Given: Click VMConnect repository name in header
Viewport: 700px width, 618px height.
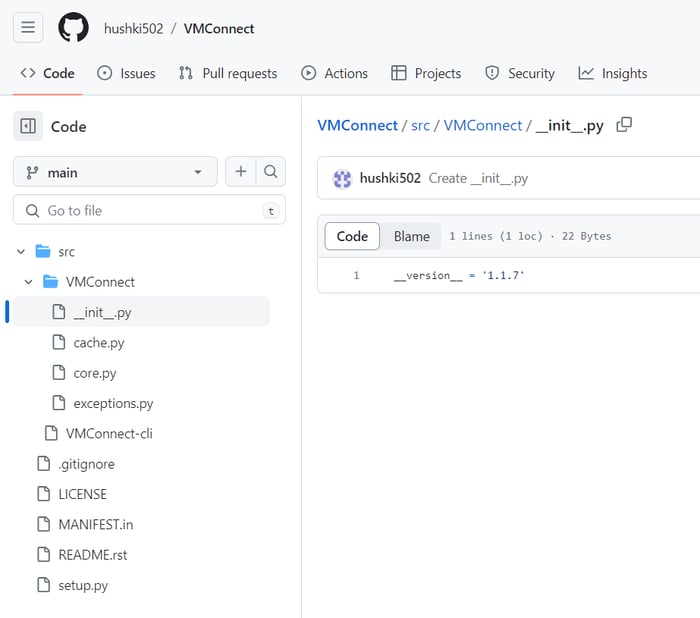Looking at the screenshot, I should tap(219, 29).
